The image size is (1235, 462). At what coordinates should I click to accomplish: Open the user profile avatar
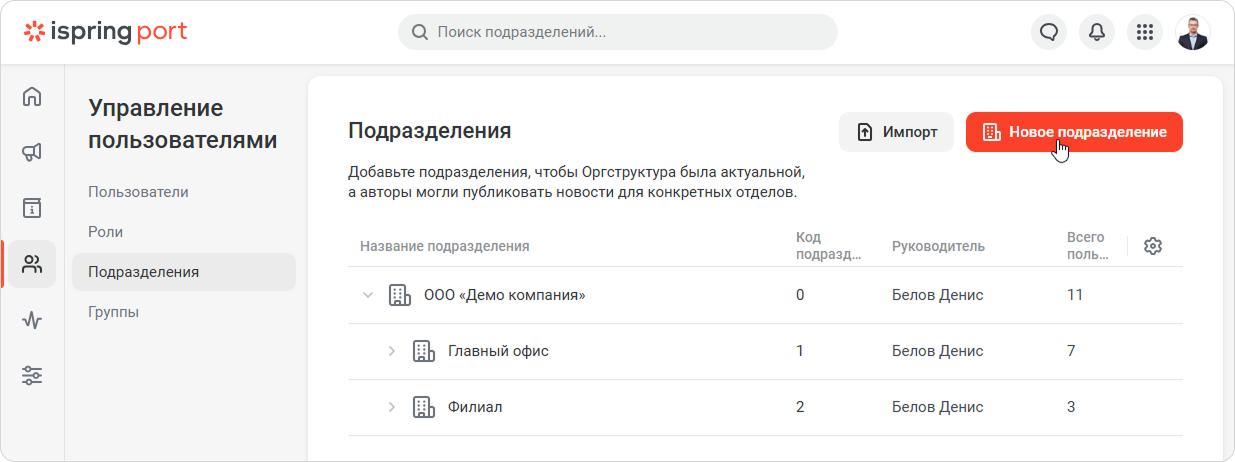[x=1193, y=32]
